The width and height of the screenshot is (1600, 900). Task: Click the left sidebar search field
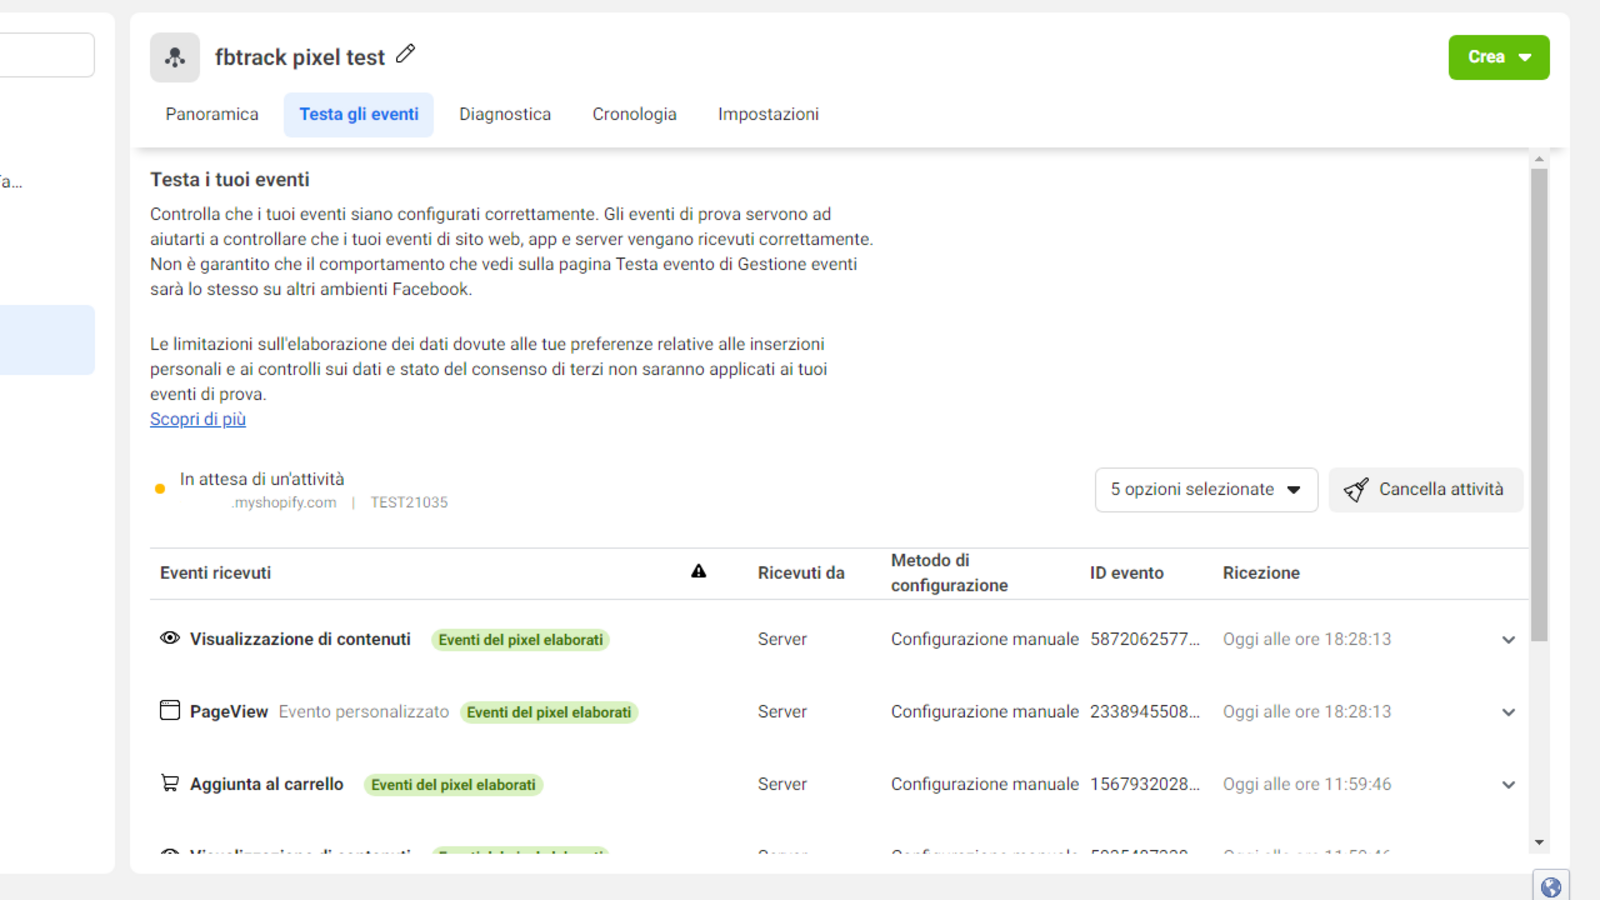[x=47, y=55]
